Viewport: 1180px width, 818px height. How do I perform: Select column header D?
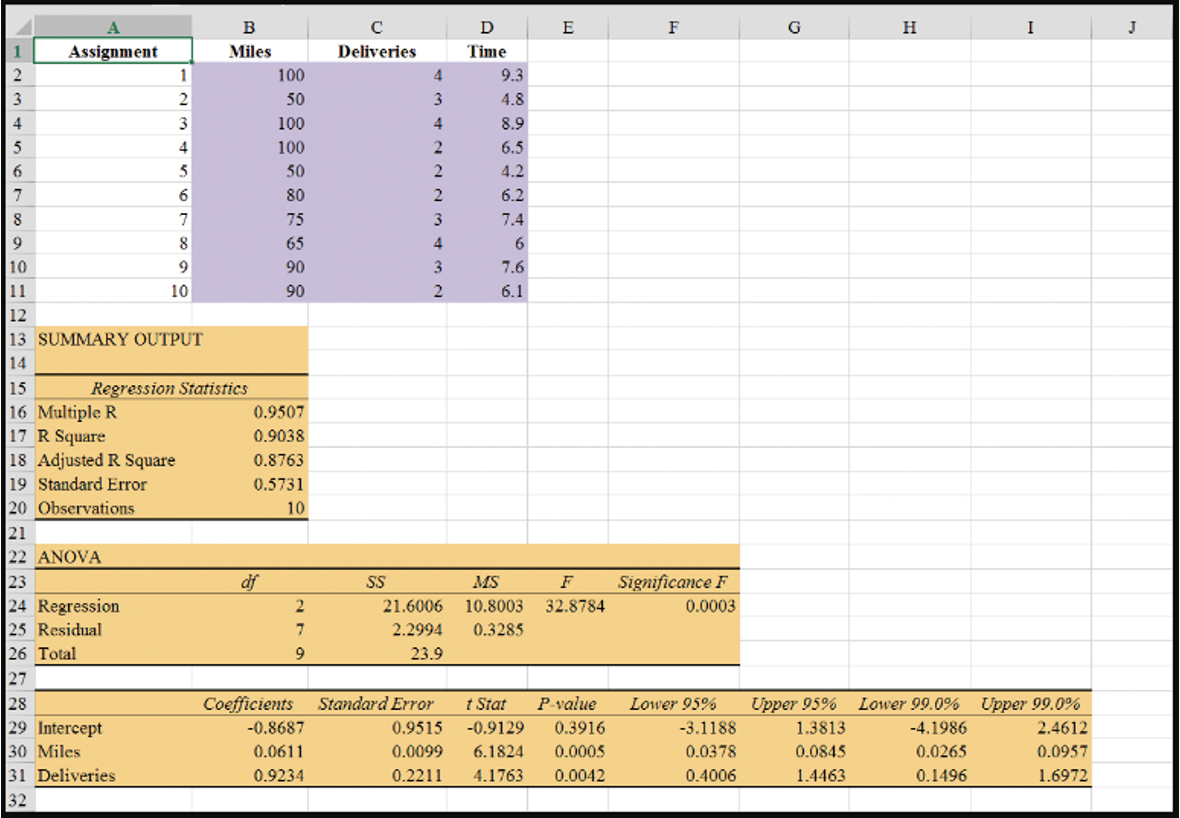pyautogui.click(x=487, y=27)
